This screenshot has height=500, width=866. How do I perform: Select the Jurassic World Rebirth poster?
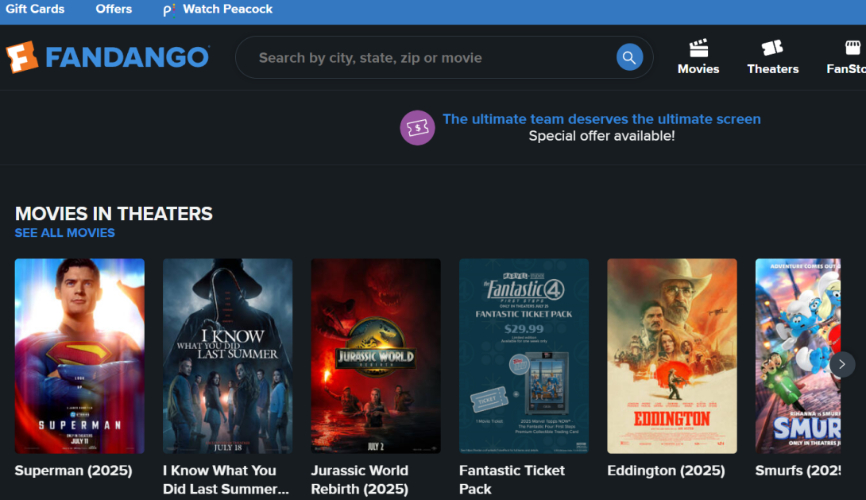376,356
